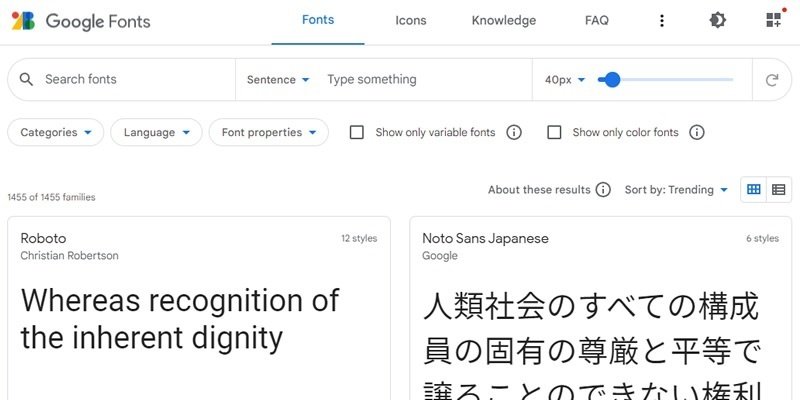This screenshot has height=400, width=800.
Task: Open the selected families grid-plus icon
Action: point(774,20)
